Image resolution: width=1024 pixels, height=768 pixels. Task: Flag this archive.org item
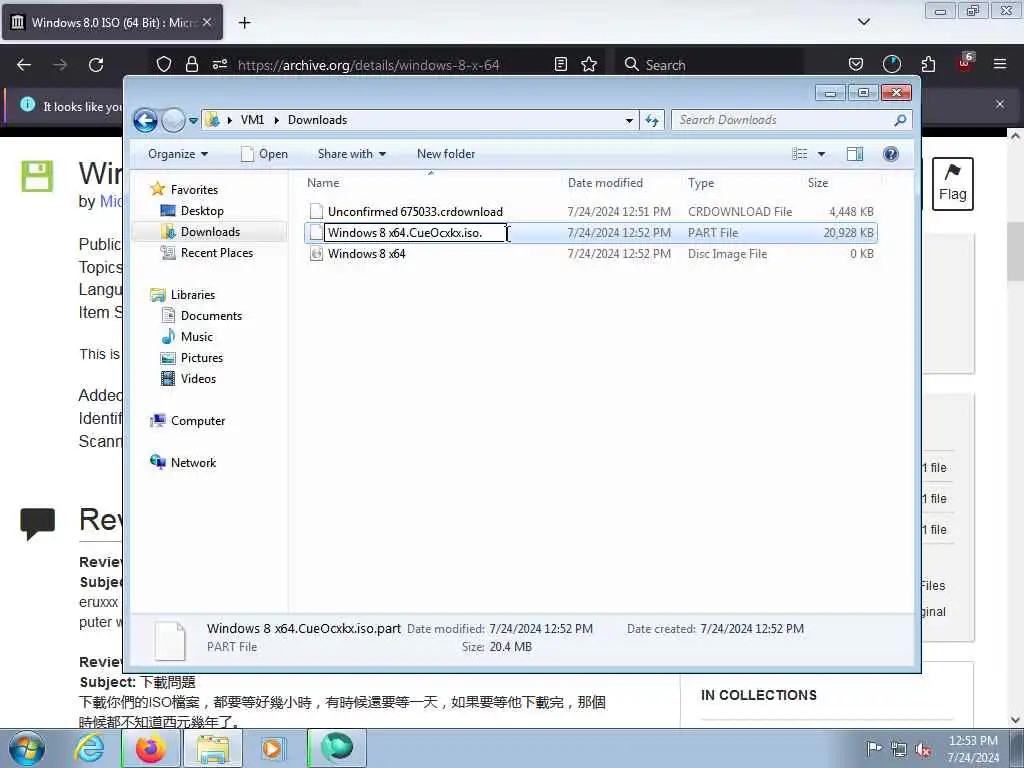[952, 184]
